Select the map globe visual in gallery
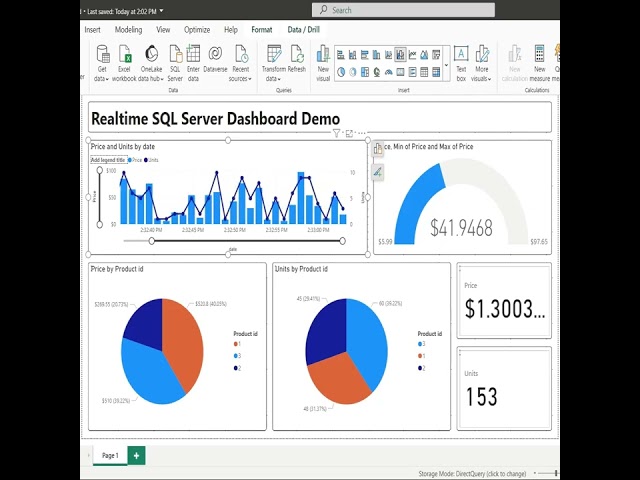The image size is (640, 480). coord(377,72)
